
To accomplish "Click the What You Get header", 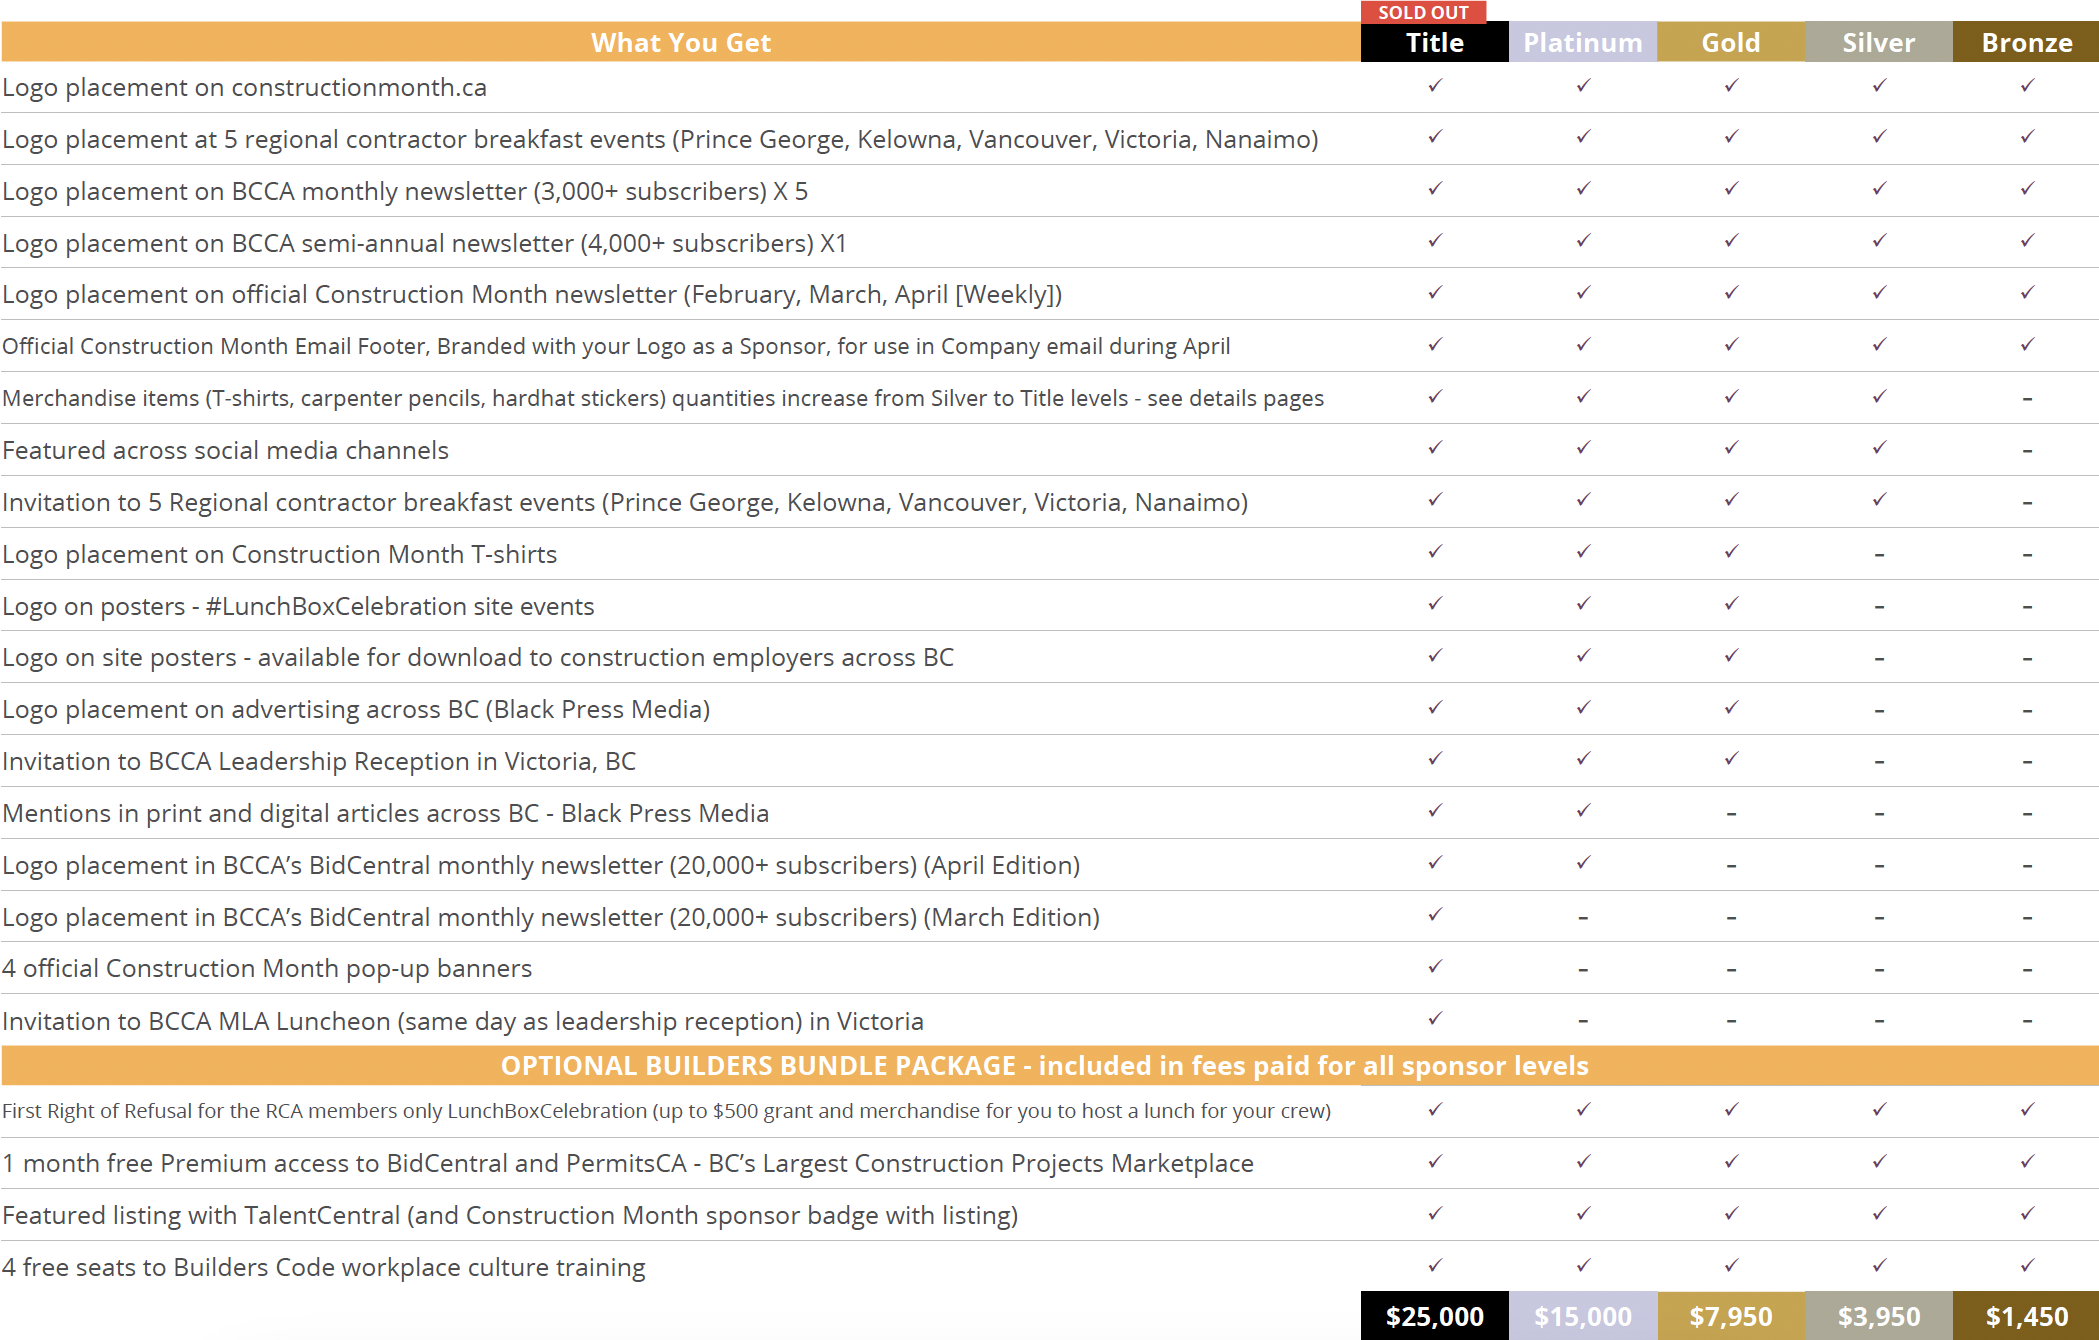I will (x=680, y=42).
